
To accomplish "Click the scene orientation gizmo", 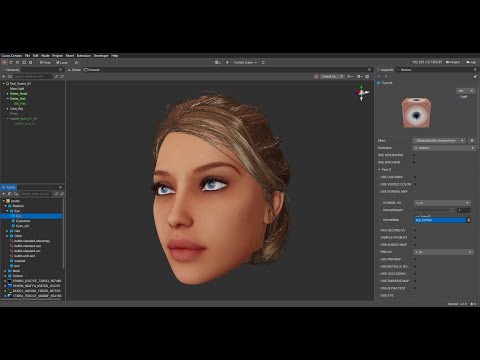I will 362,93.
